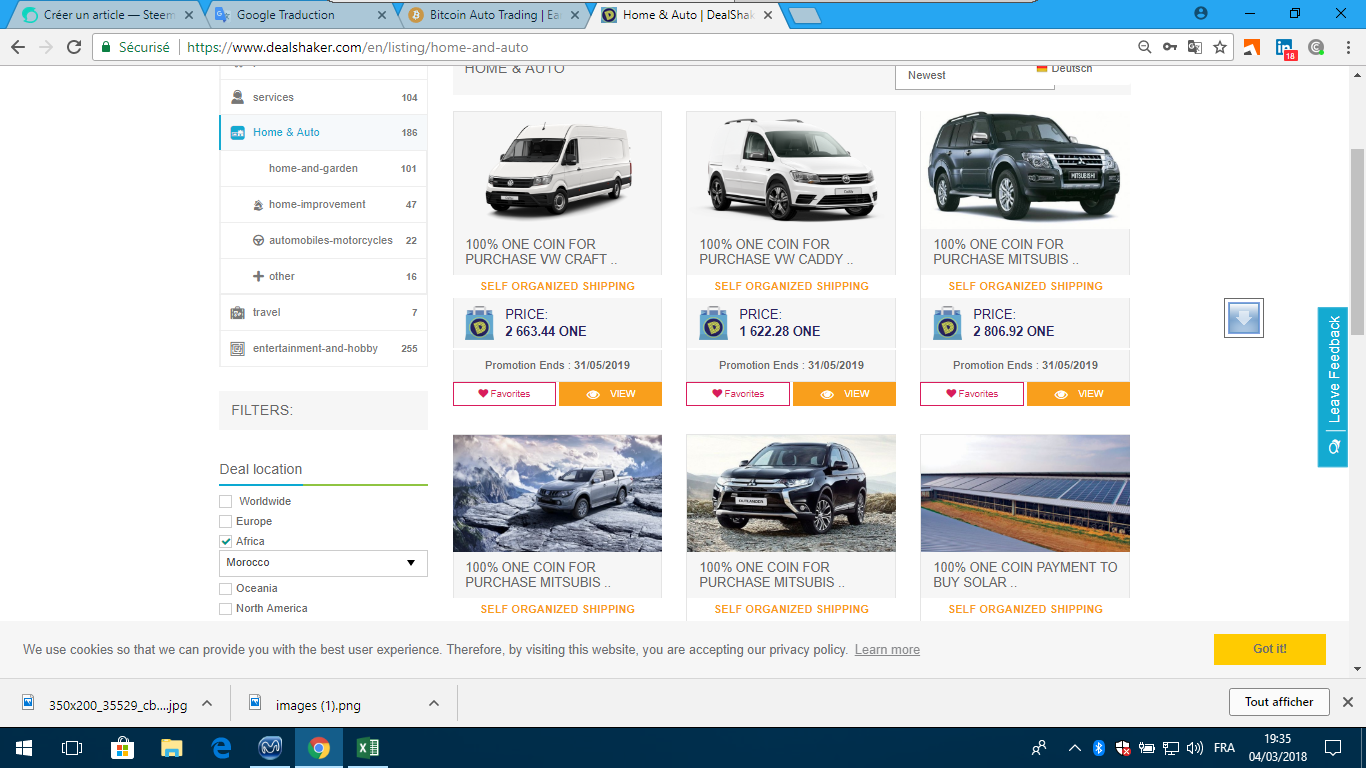This screenshot has height=768, width=1366.
Task: Reload the page with the refresh icon
Action: coord(74,47)
